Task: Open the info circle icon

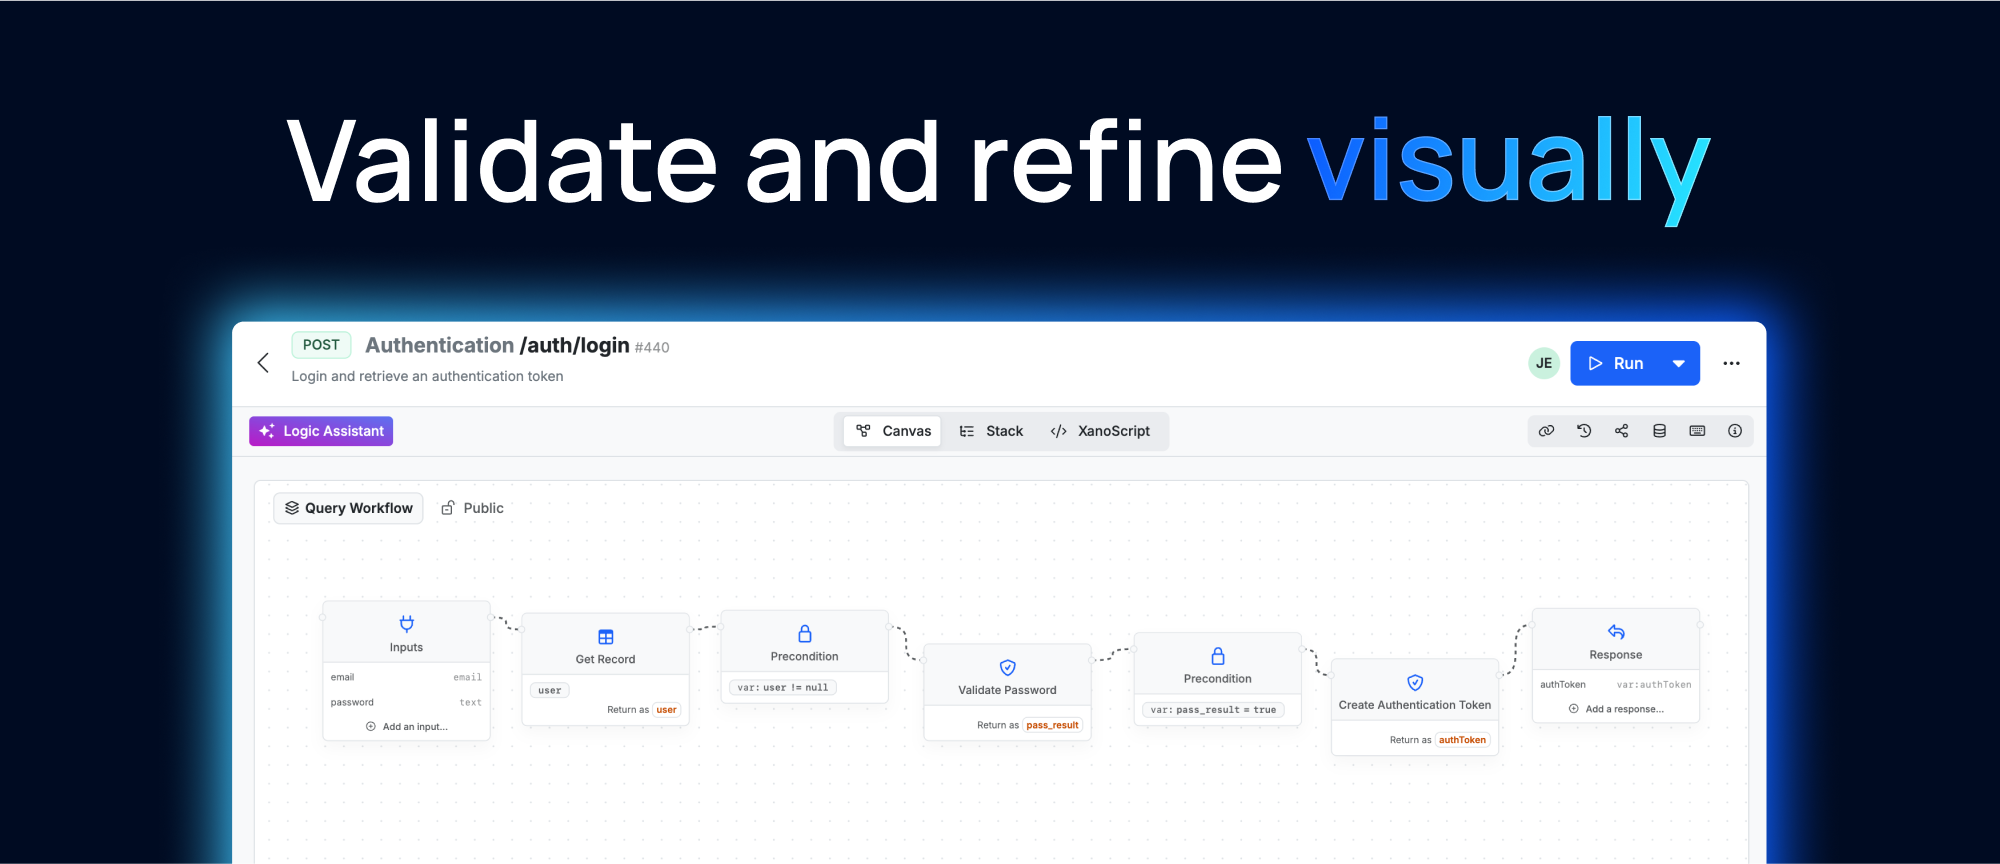Action: tap(1735, 431)
